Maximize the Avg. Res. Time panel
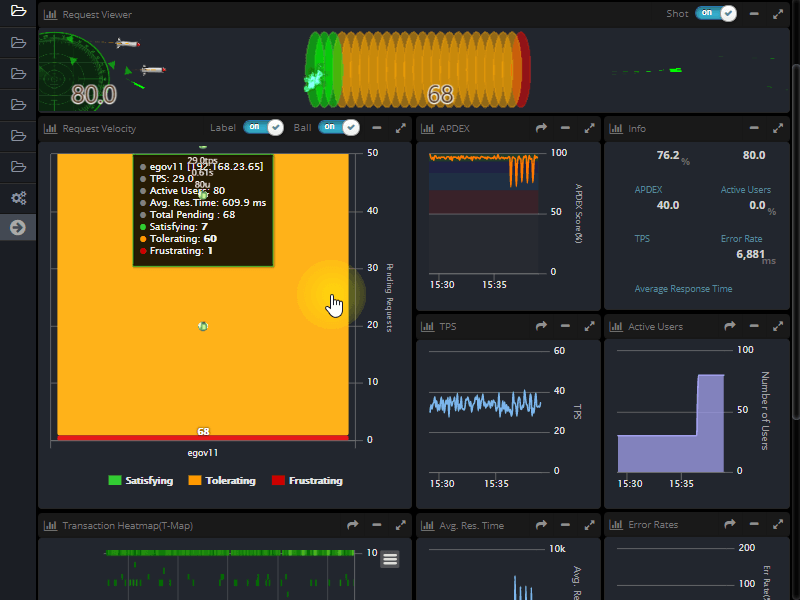 (x=590, y=525)
